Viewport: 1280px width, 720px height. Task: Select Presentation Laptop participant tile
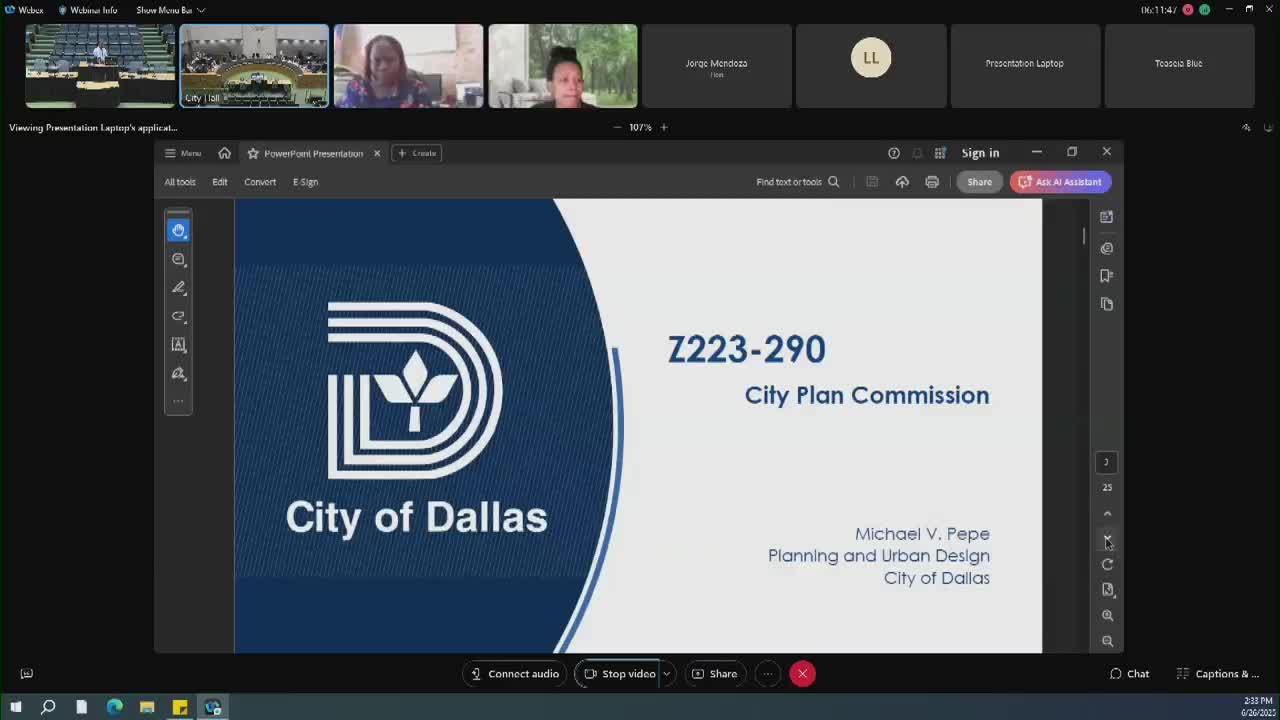(1025, 66)
